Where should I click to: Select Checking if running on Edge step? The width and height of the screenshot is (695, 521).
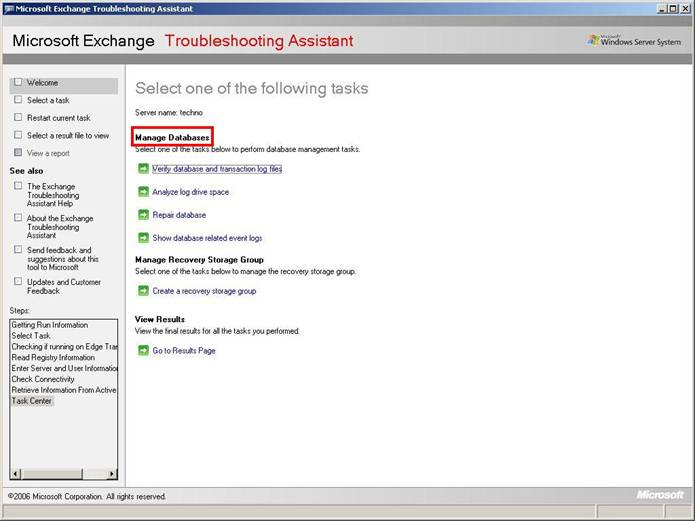[64, 347]
